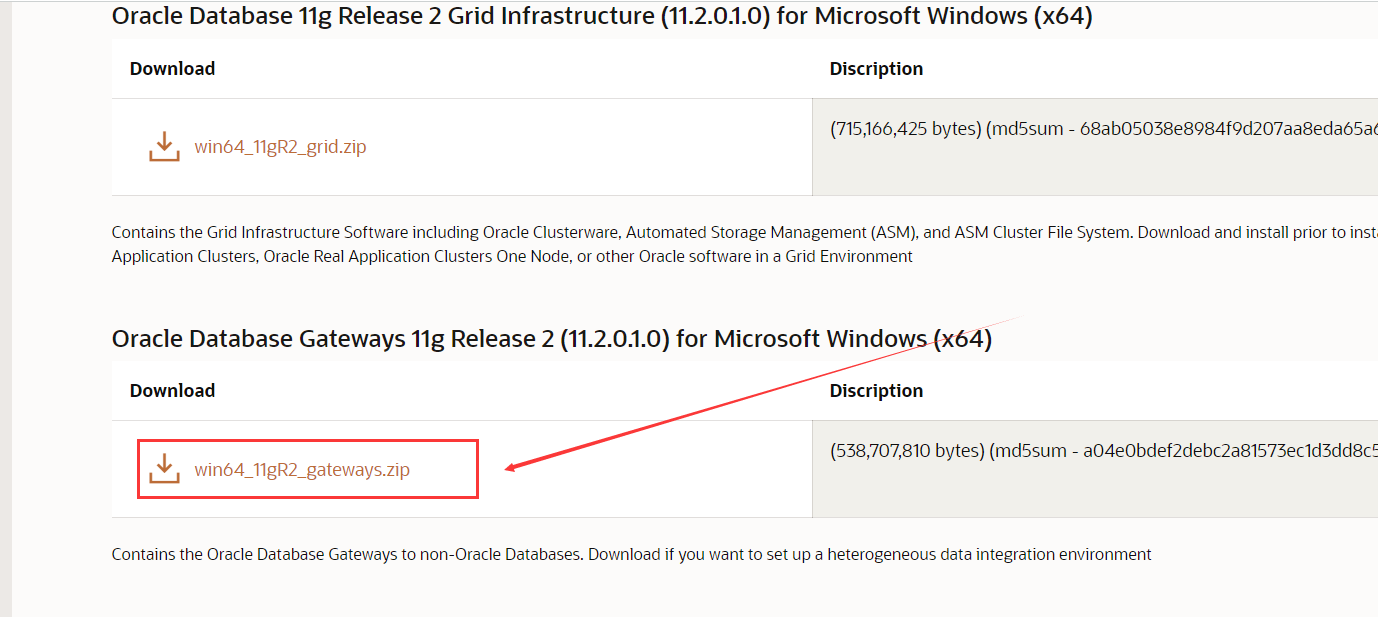The image size is (1378, 617).
Task: Click the download arrow icon for win64_11gR2_gateways.zip
Action: click(x=164, y=469)
